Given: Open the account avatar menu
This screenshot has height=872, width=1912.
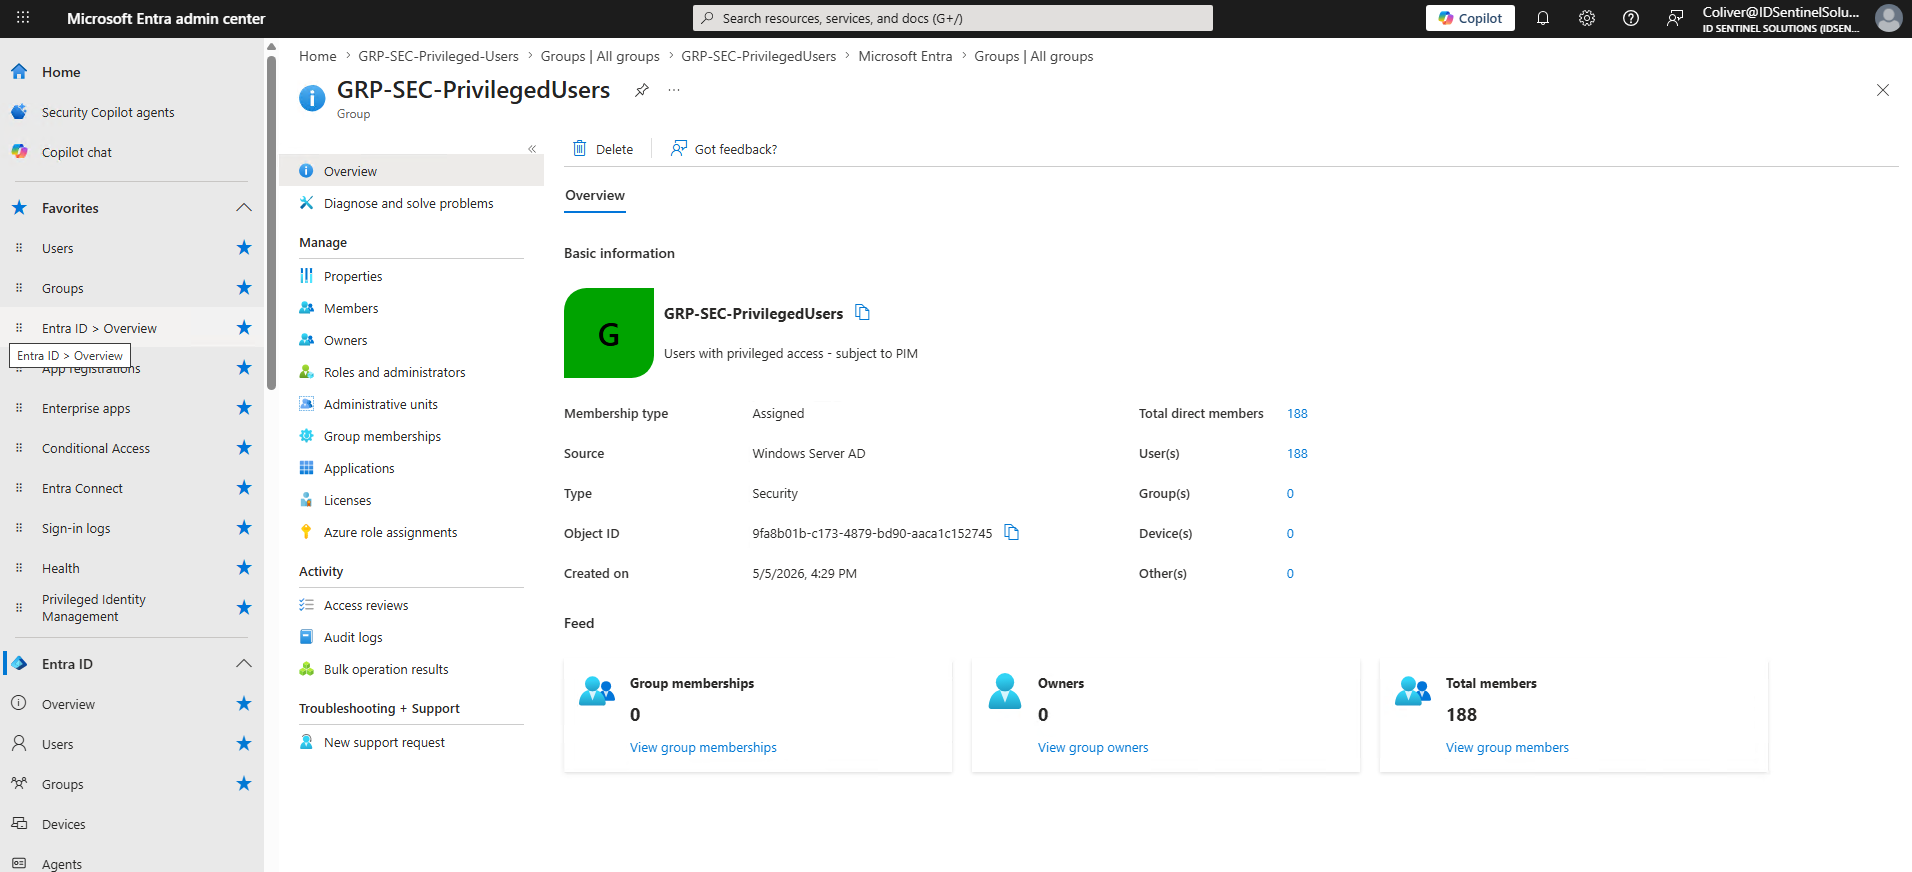Looking at the screenshot, I should [x=1888, y=18].
